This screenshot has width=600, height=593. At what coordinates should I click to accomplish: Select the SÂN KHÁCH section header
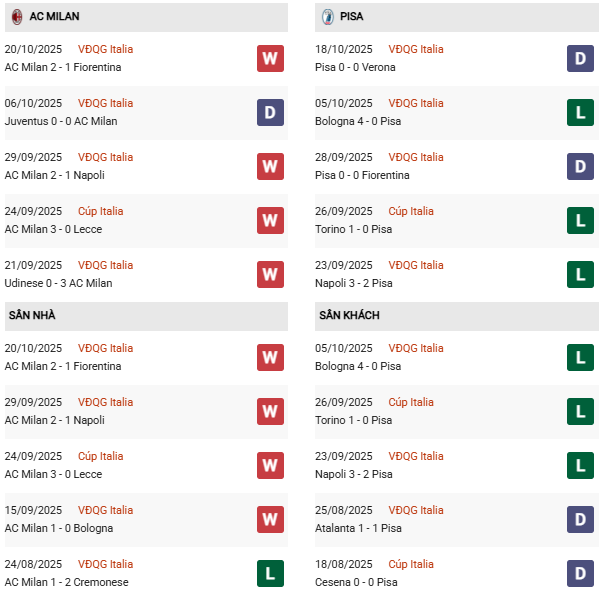click(349, 316)
